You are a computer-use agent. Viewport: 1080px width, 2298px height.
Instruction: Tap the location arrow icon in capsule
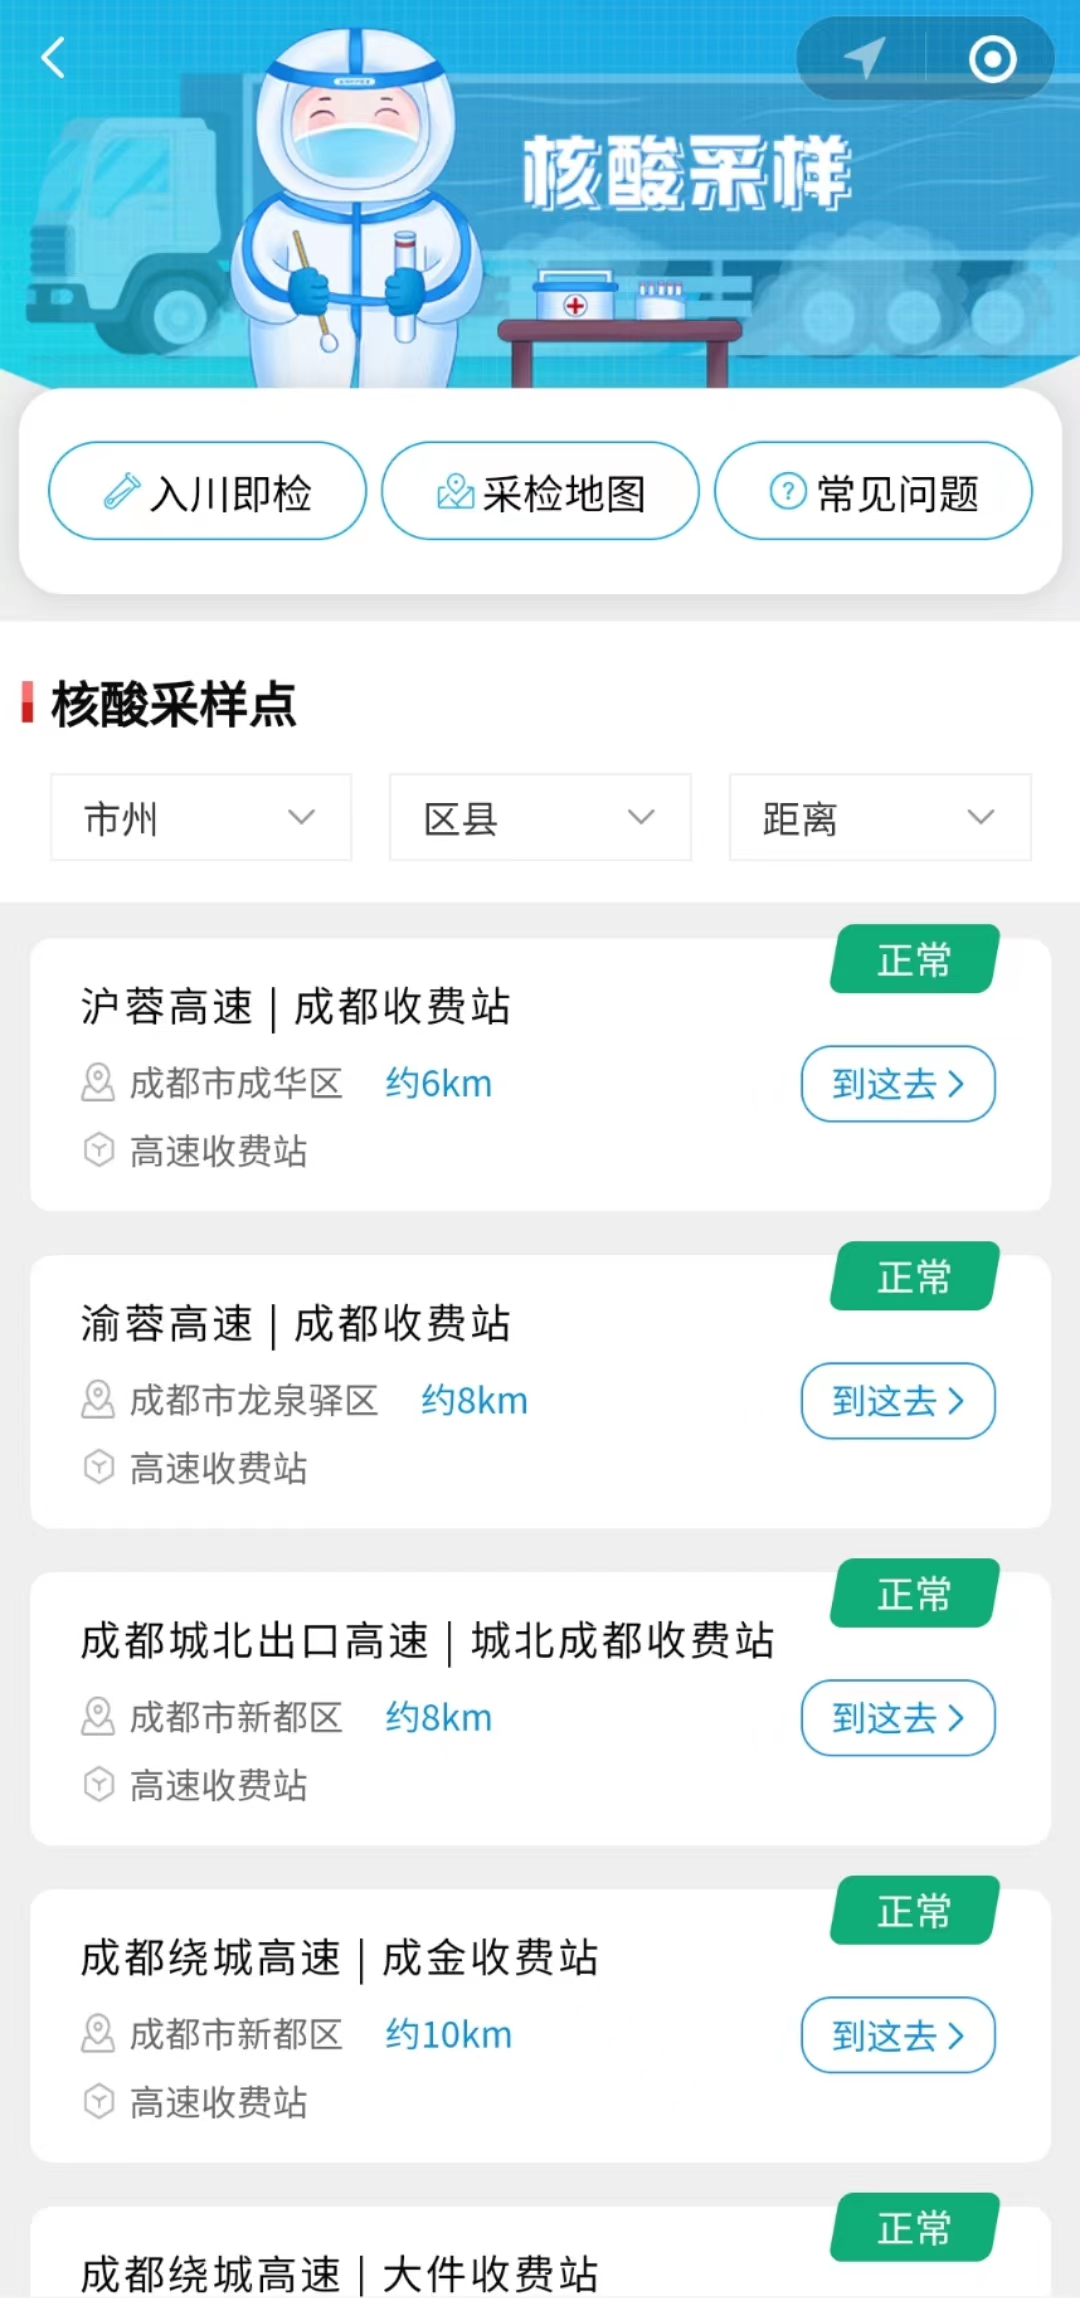[x=864, y=57]
